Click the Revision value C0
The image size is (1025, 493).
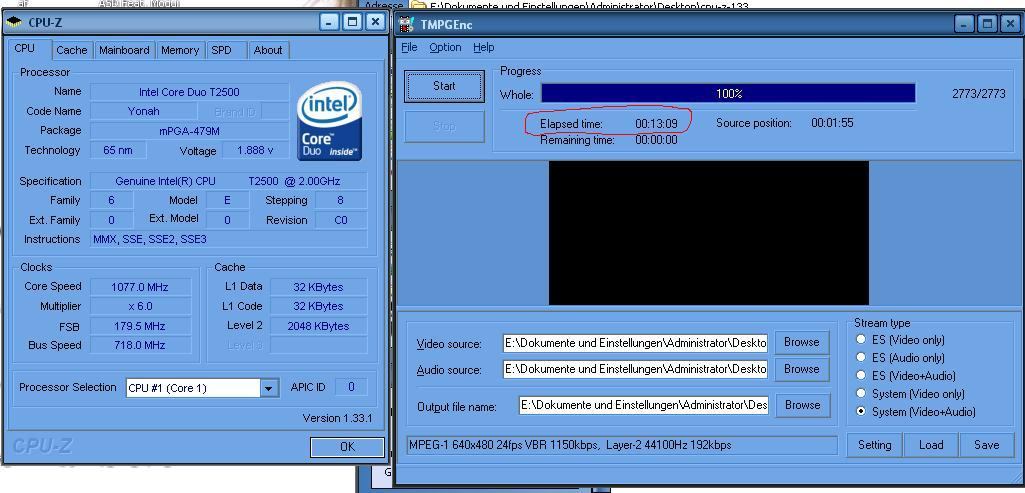pos(341,220)
